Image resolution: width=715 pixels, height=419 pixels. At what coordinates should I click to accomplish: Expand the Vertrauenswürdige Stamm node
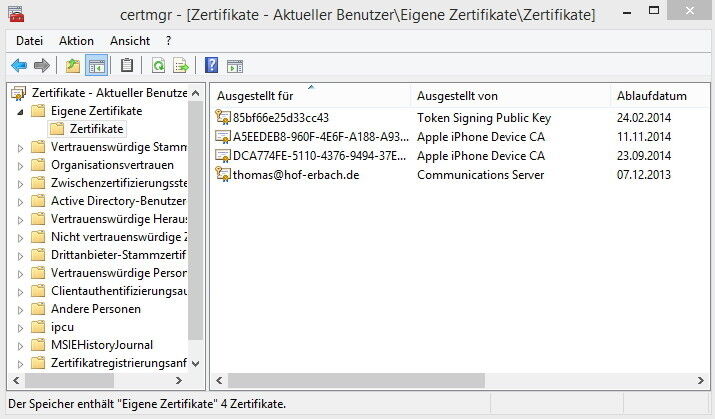tap(20, 148)
